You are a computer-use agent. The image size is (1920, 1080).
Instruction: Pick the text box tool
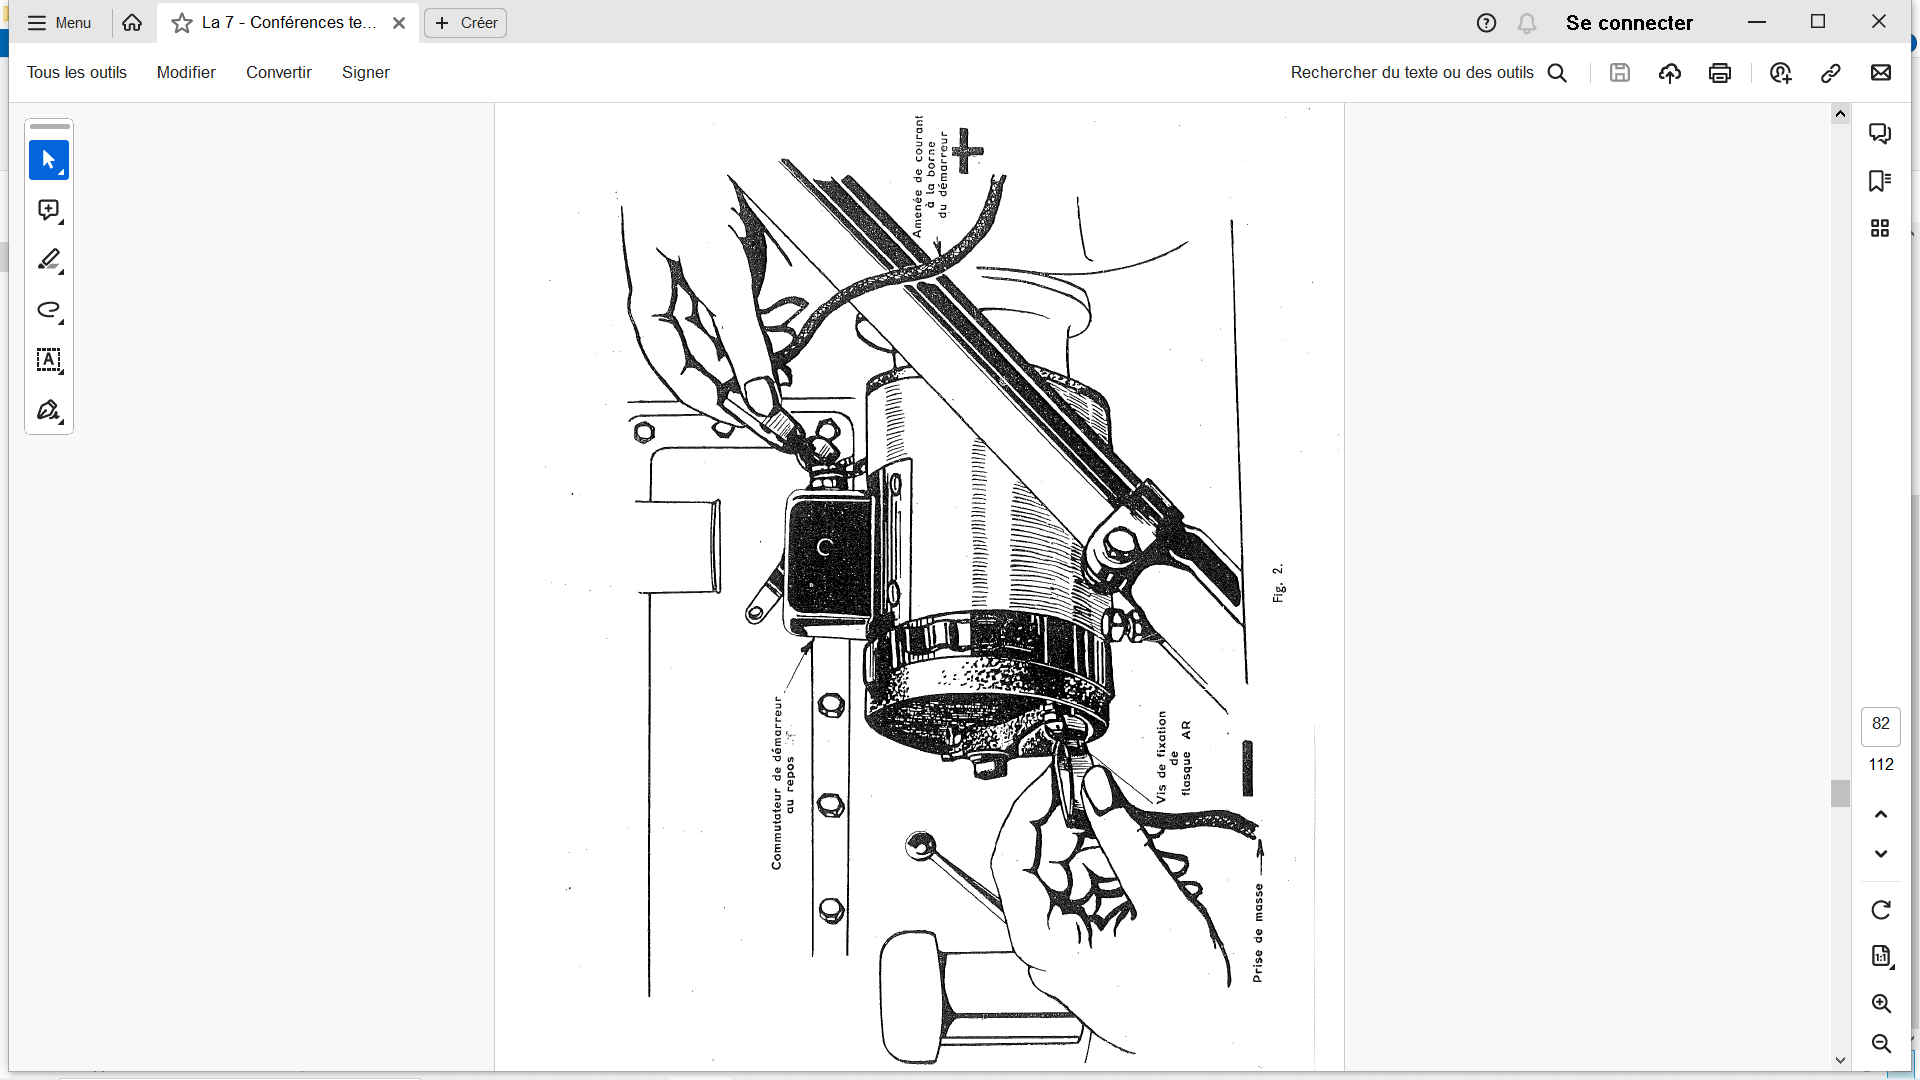pyautogui.click(x=48, y=360)
